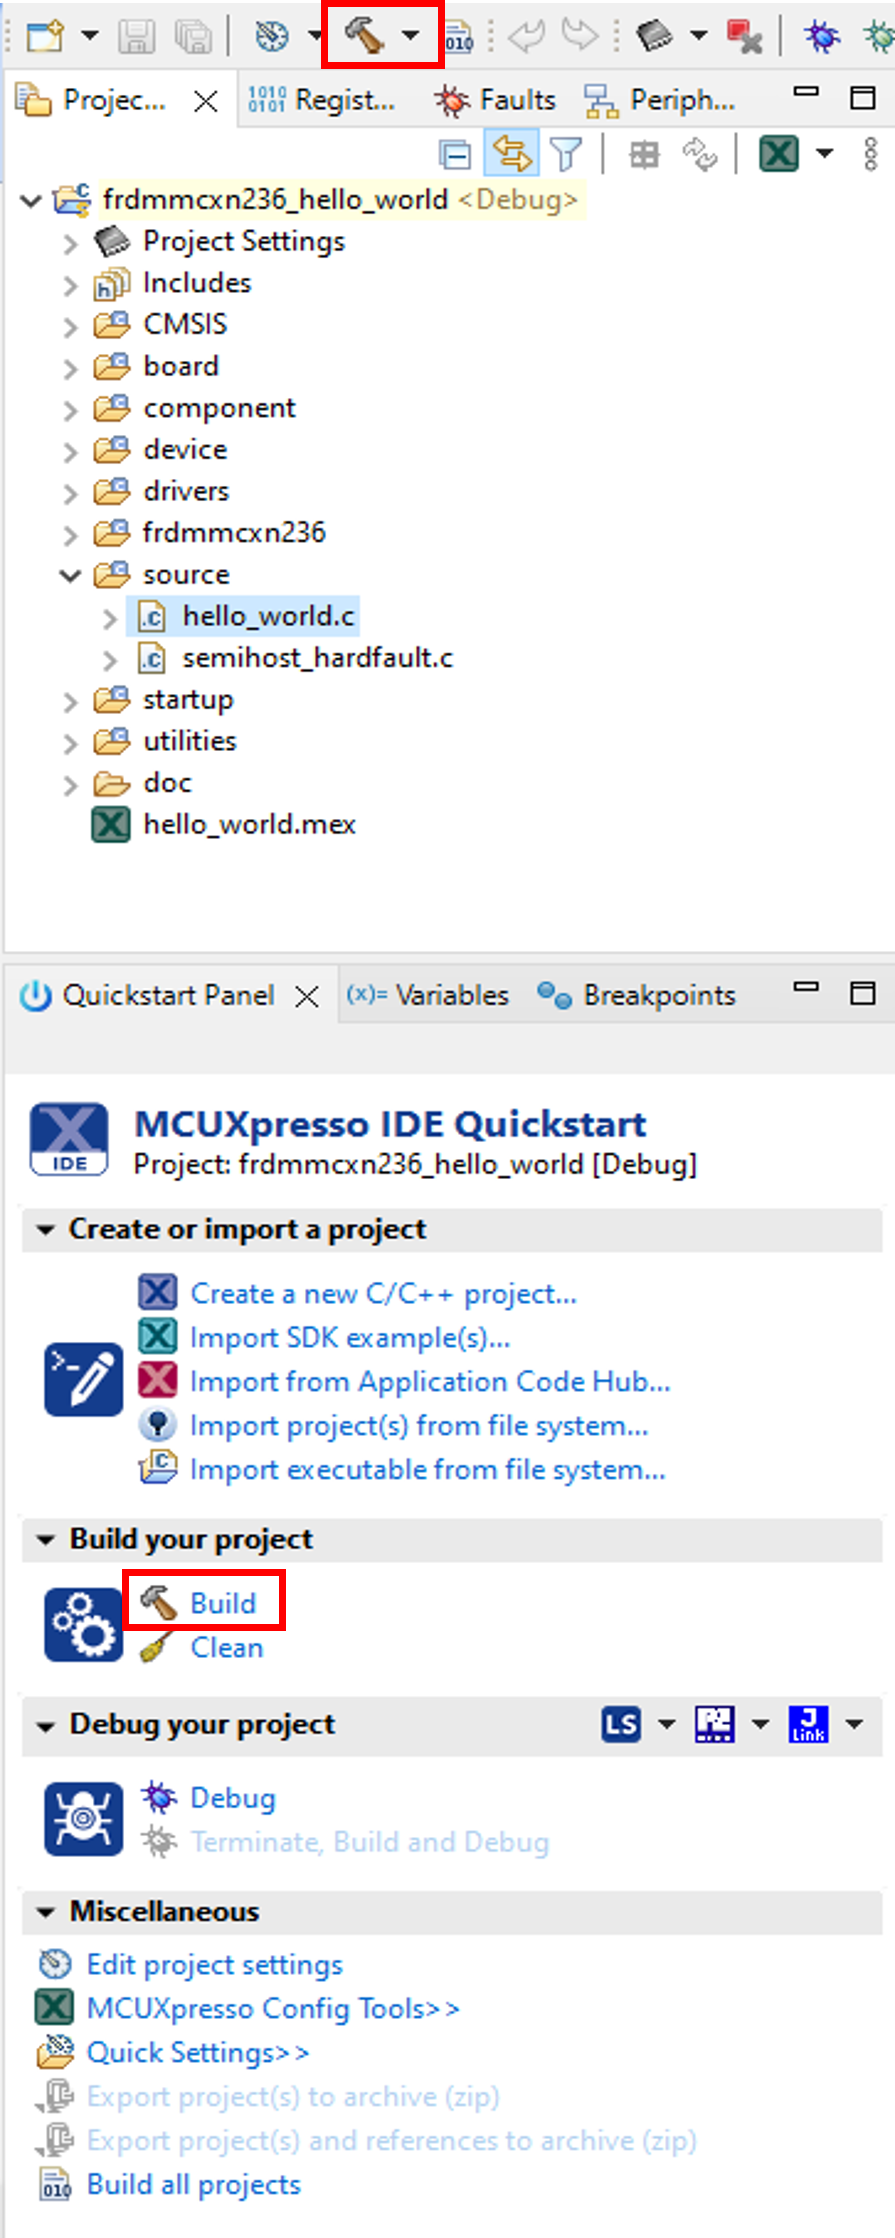Click the Collapse All icon in Project Explorer
The height and width of the screenshot is (2238, 895).
point(455,155)
